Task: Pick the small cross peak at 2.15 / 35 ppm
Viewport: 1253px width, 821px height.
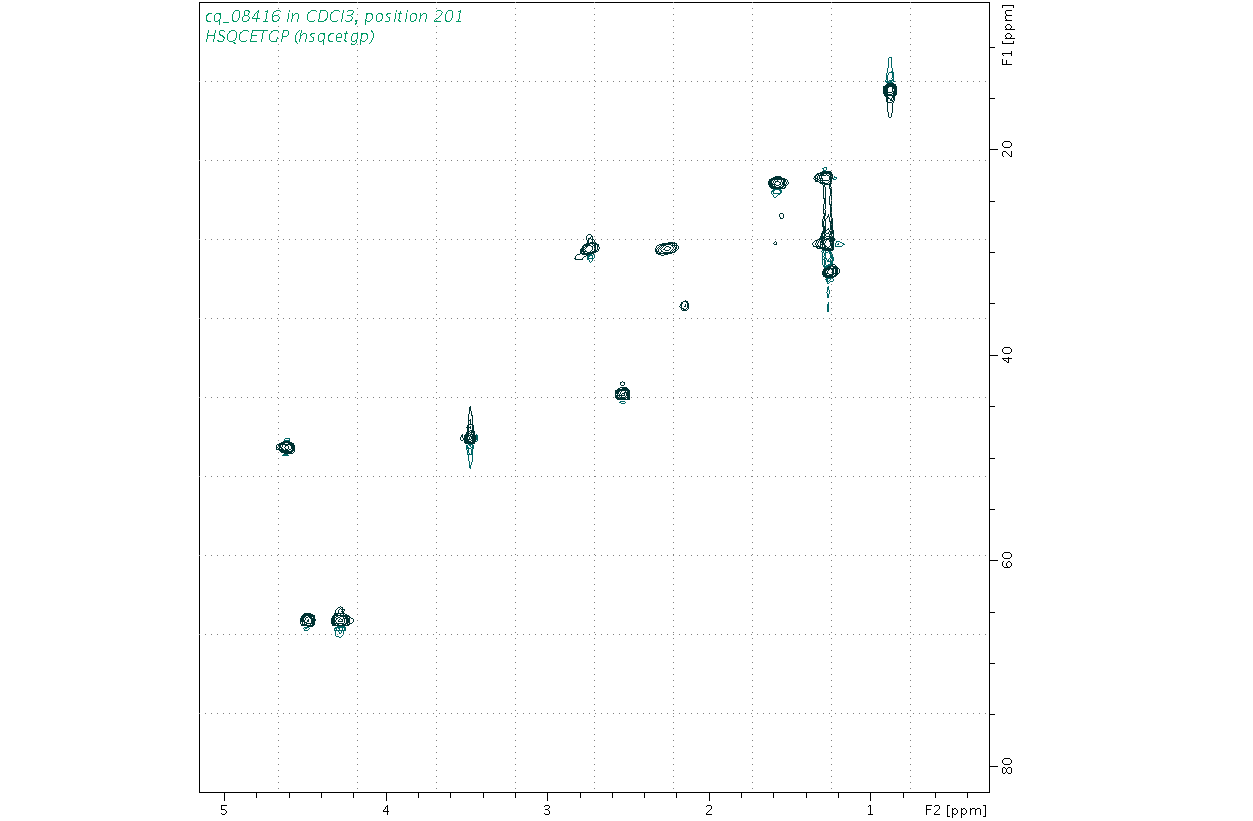Action: [684, 305]
